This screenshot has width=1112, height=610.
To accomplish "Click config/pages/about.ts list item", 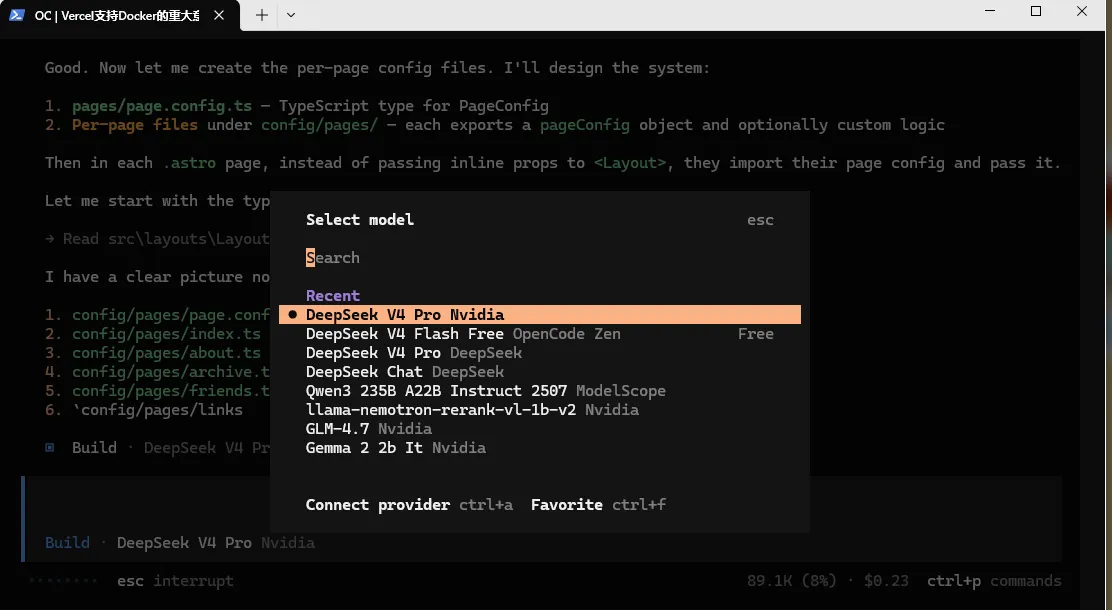I will 166,353.
